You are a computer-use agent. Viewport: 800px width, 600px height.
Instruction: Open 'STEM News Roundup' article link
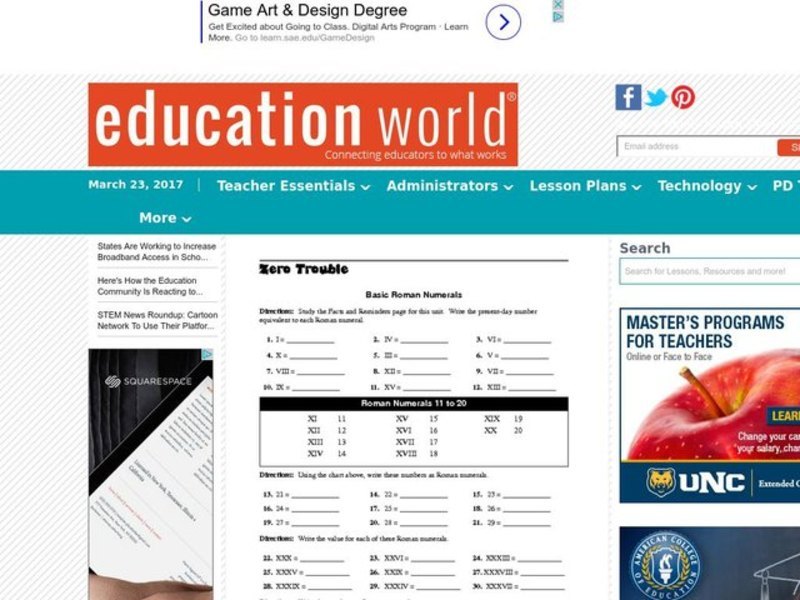(x=156, y=319)
